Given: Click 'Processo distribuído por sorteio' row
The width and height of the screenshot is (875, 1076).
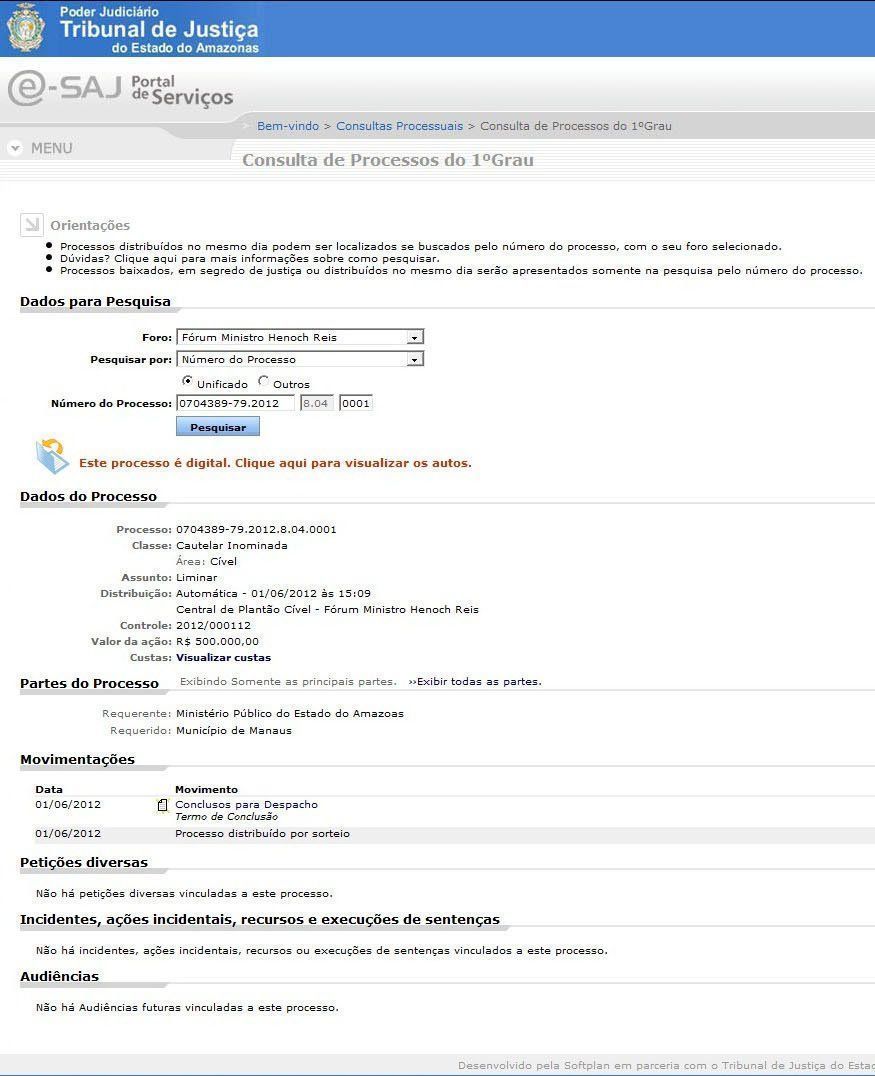Looking at the screenshot, I should [x=453, y=834].
